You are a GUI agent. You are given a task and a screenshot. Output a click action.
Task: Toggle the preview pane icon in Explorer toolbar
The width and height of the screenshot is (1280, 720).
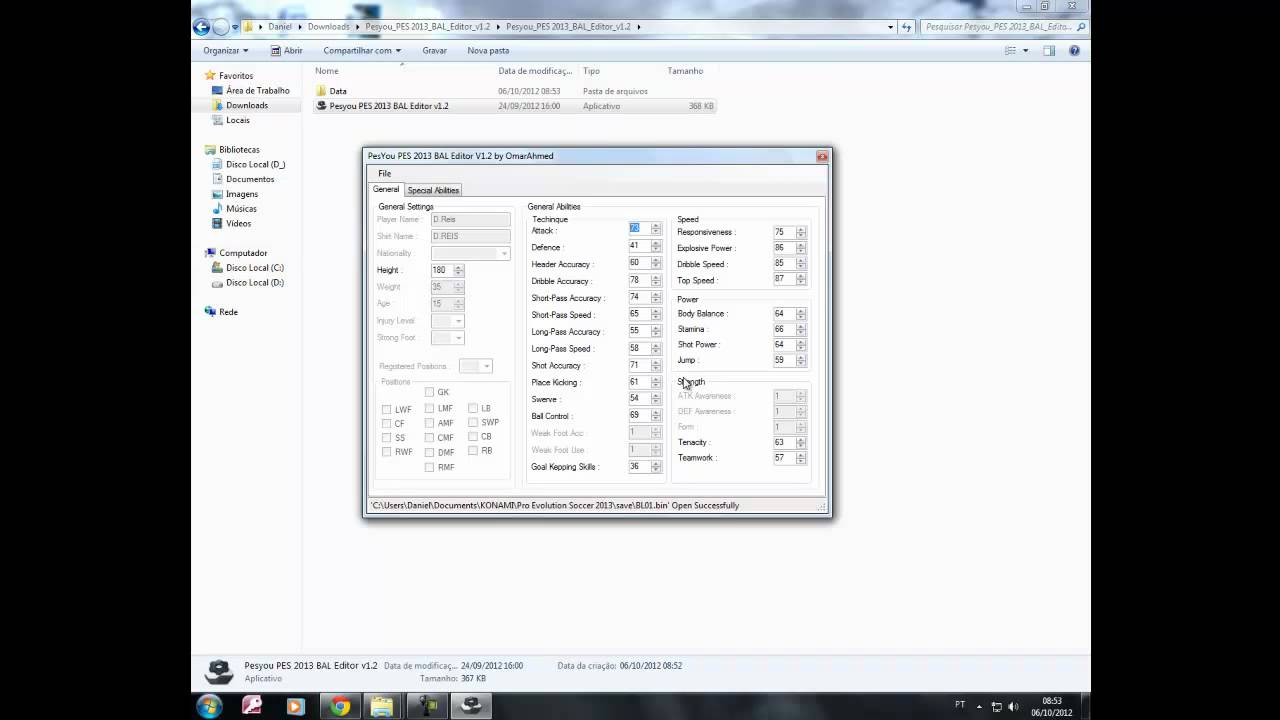1049,50
